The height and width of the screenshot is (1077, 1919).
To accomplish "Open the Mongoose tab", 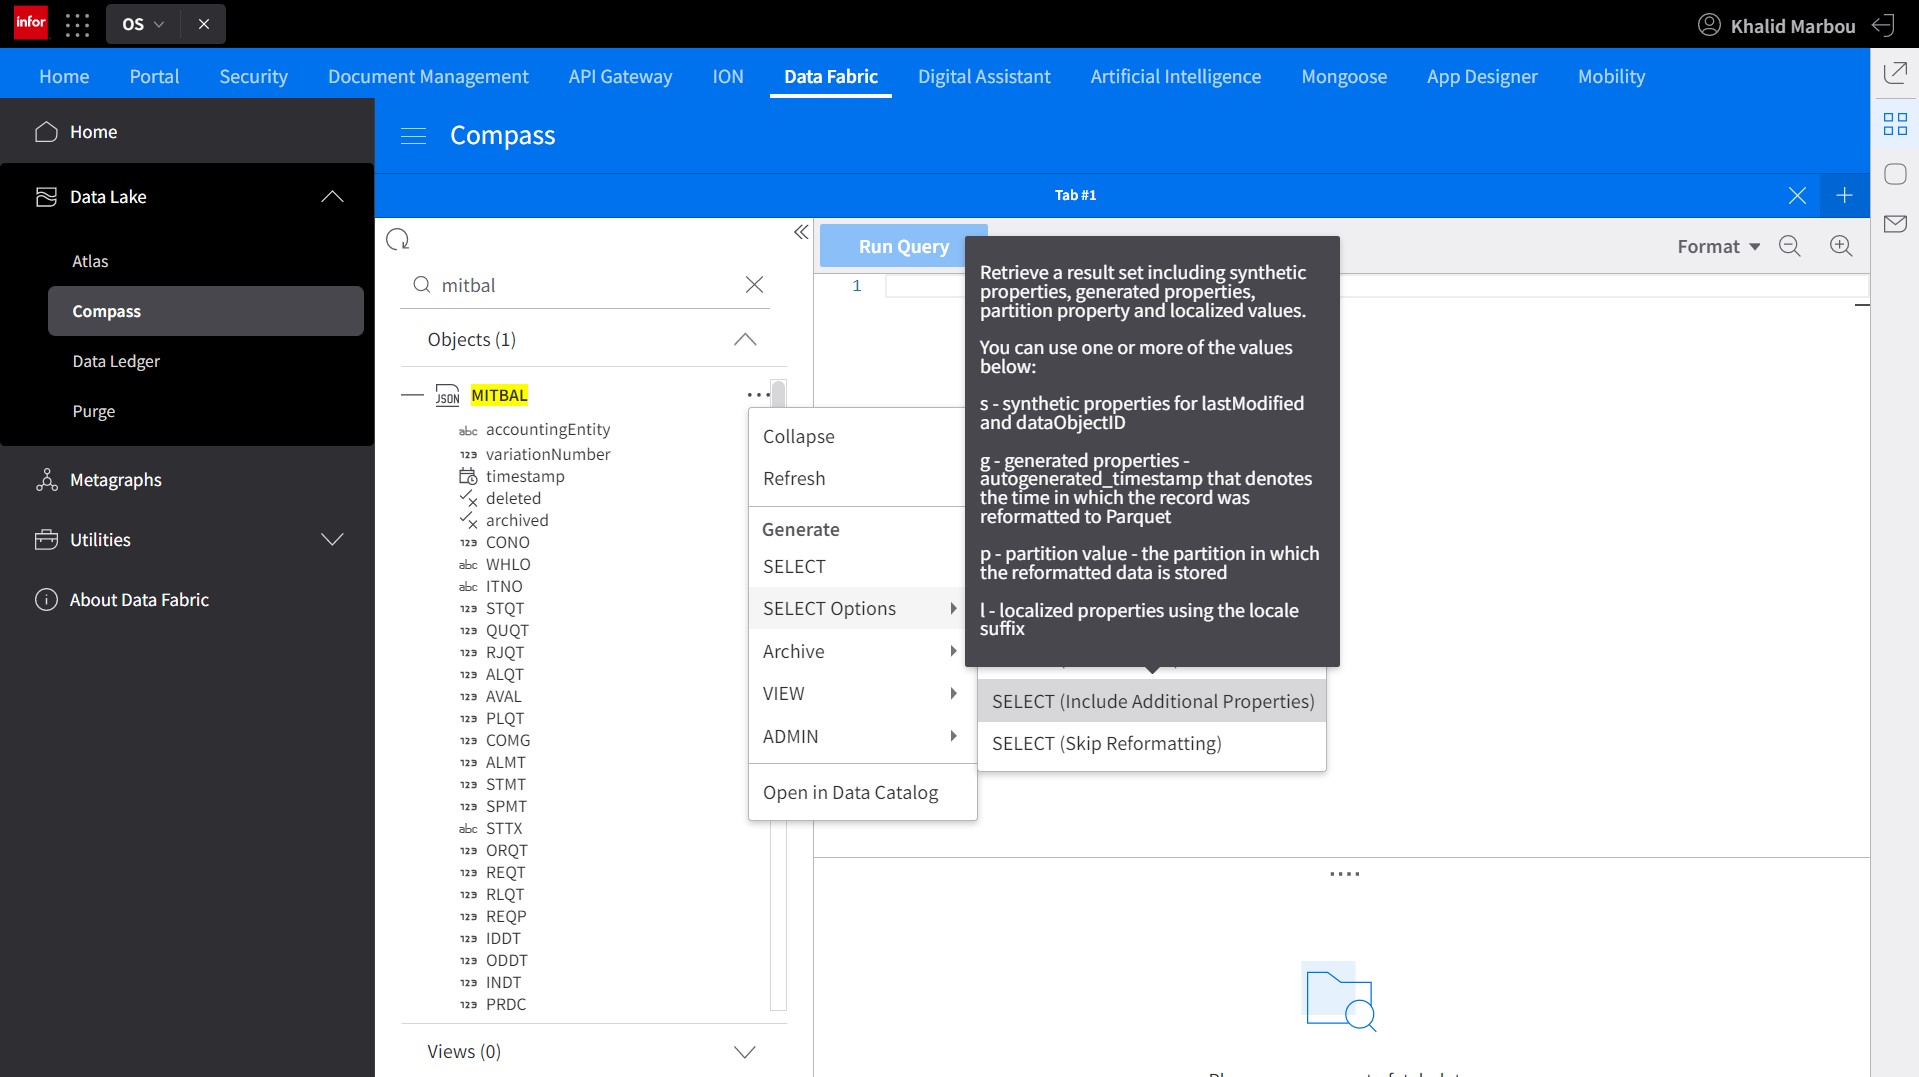I will [x=1344, y=76].
